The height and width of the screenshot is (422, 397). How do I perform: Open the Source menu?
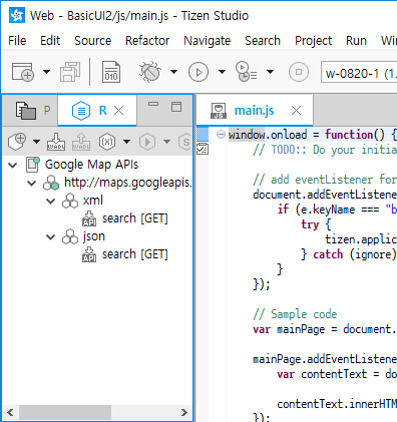tap(93, 41)
